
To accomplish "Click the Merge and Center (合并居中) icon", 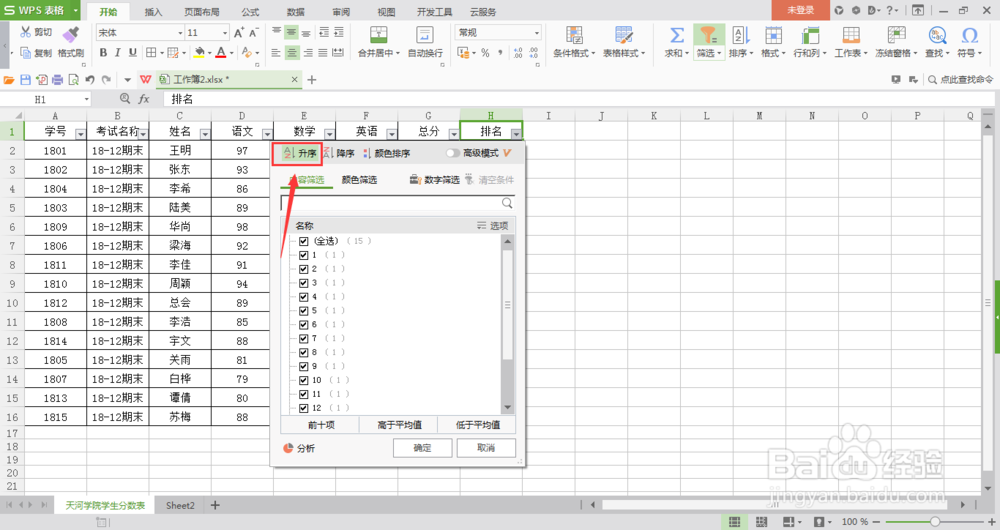I will click(379, 34).
